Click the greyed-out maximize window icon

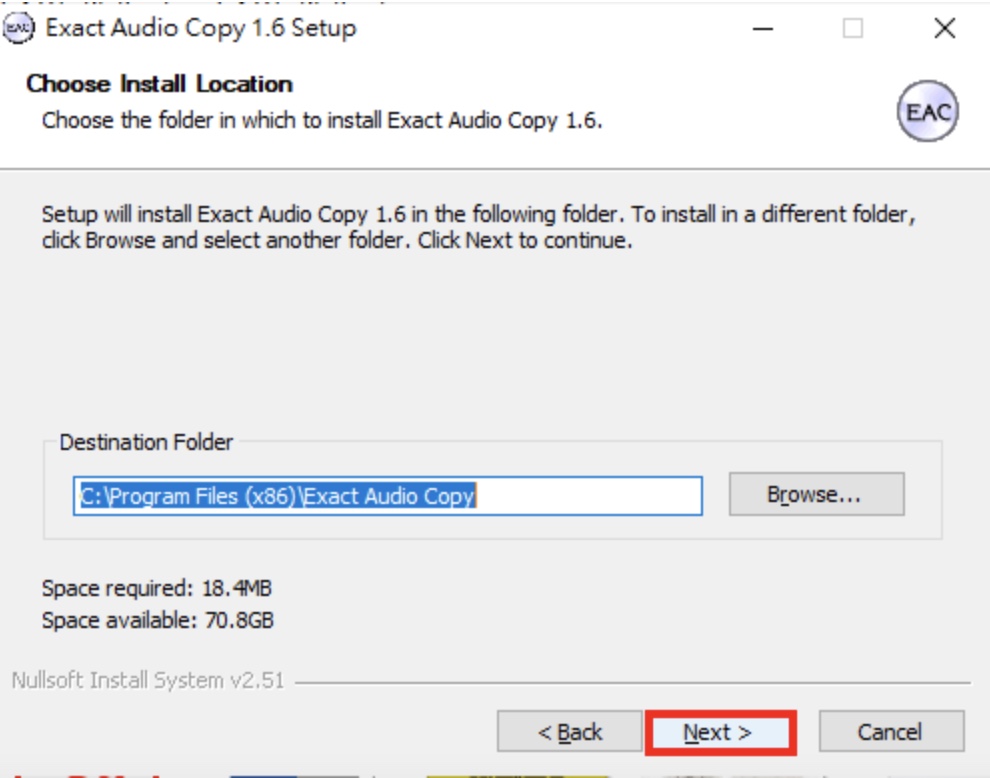[x=852, y=28]
